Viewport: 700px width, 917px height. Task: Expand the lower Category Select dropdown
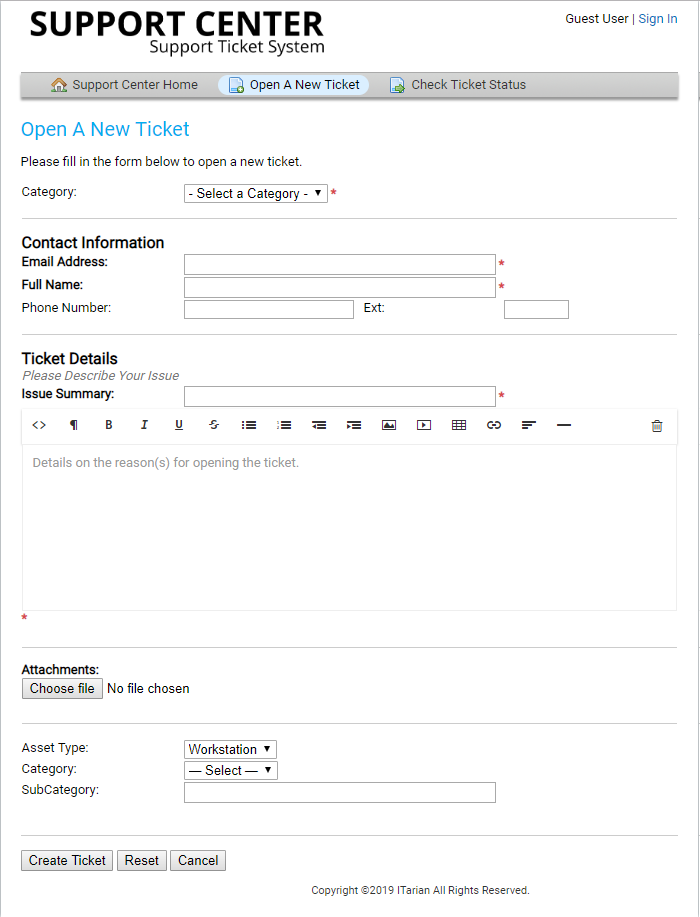pyautogui.click(x=230, y=770)
